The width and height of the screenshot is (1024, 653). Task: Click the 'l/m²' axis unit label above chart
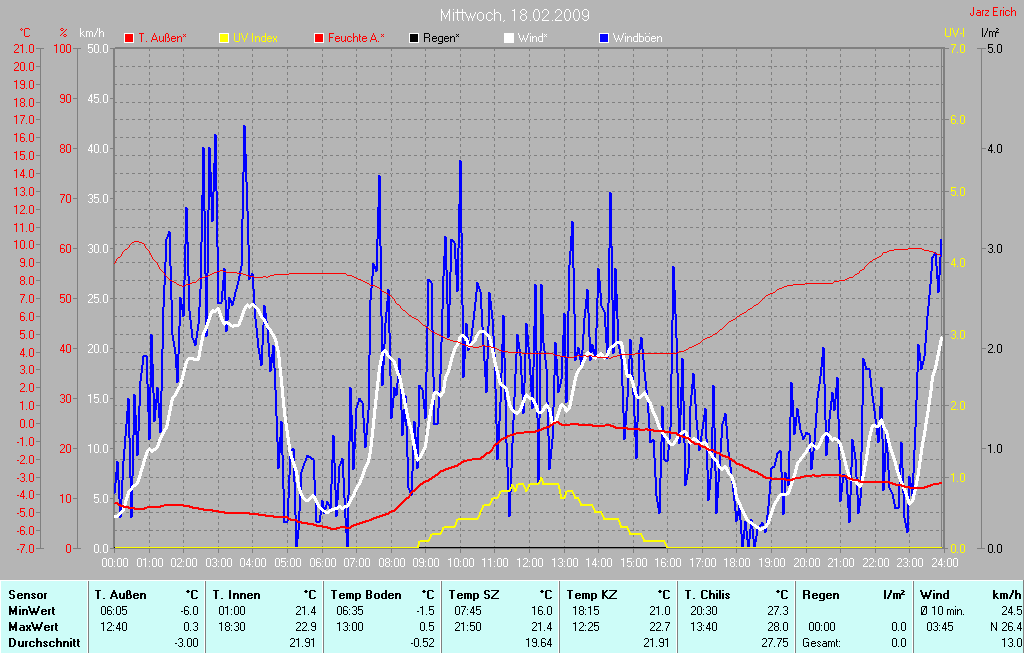tap(991, 33)
